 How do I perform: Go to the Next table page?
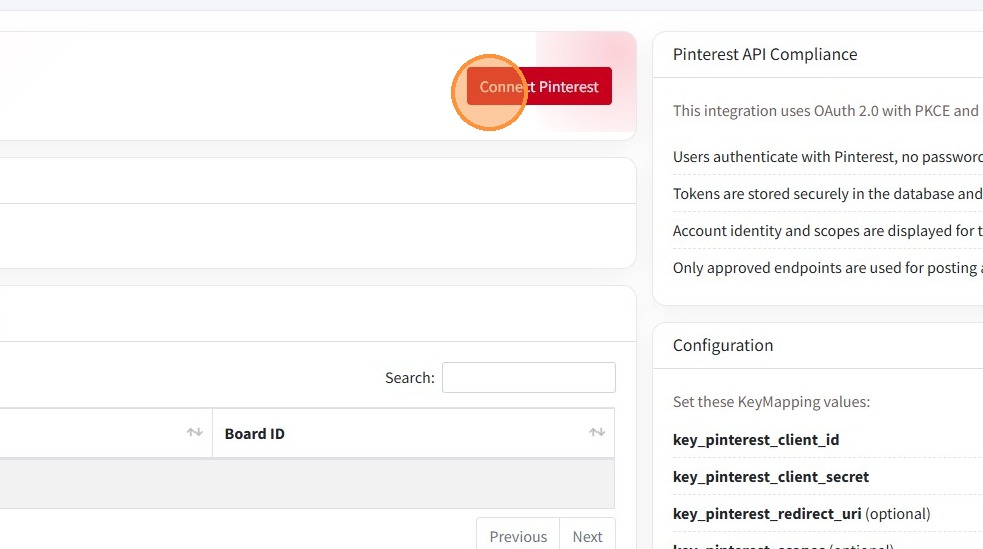click(x=587, y=536)
